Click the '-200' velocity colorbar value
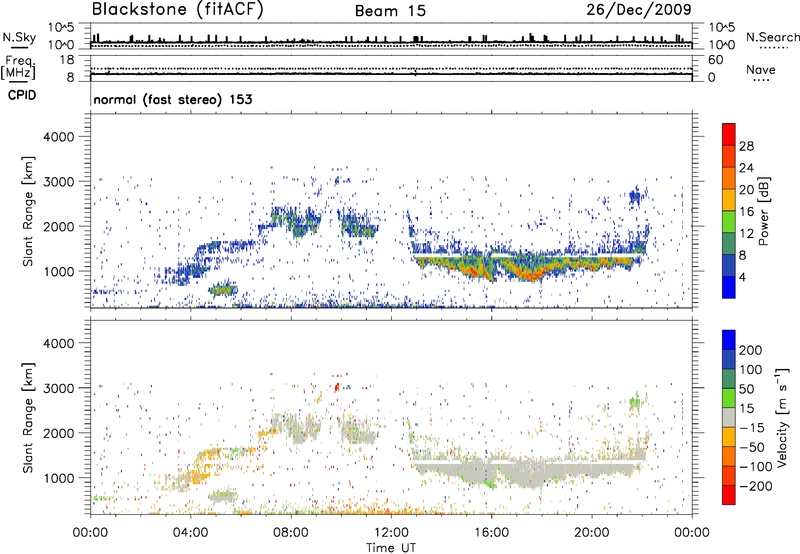Screen dimensions: 800x554 (755, 486)
